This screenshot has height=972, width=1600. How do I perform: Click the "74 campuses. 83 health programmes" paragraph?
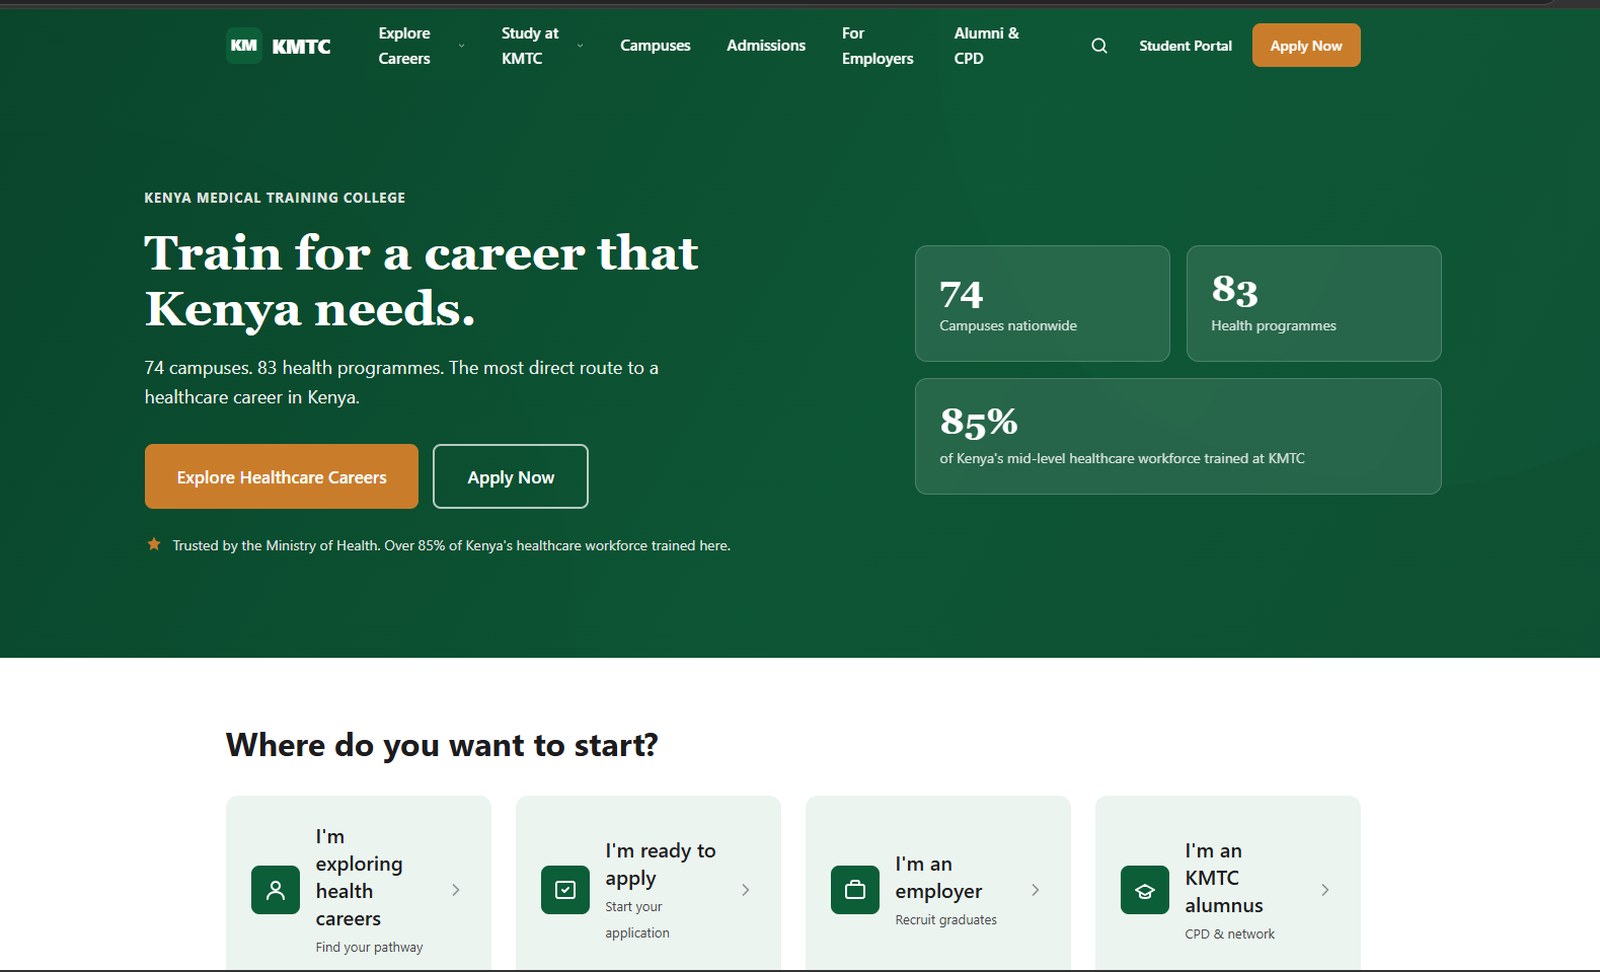click(401, 382)
